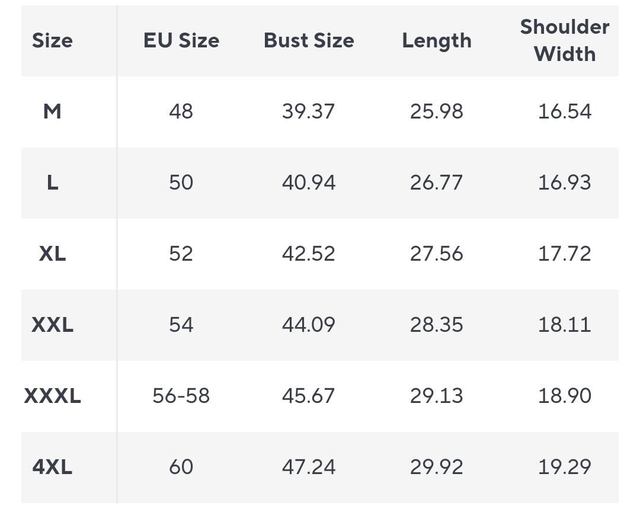The height and width of the screenshot is (509, 640).
Task: Select the L size row label
Action: (52, 183)
